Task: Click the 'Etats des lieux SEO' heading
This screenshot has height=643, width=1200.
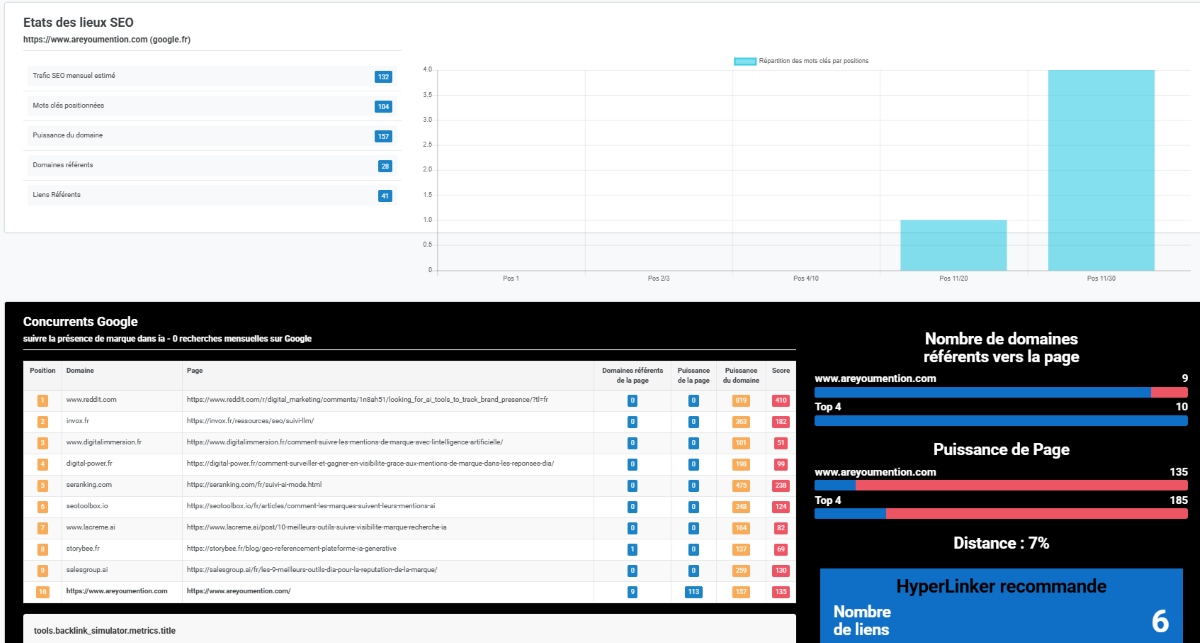Action: point(78,22)
